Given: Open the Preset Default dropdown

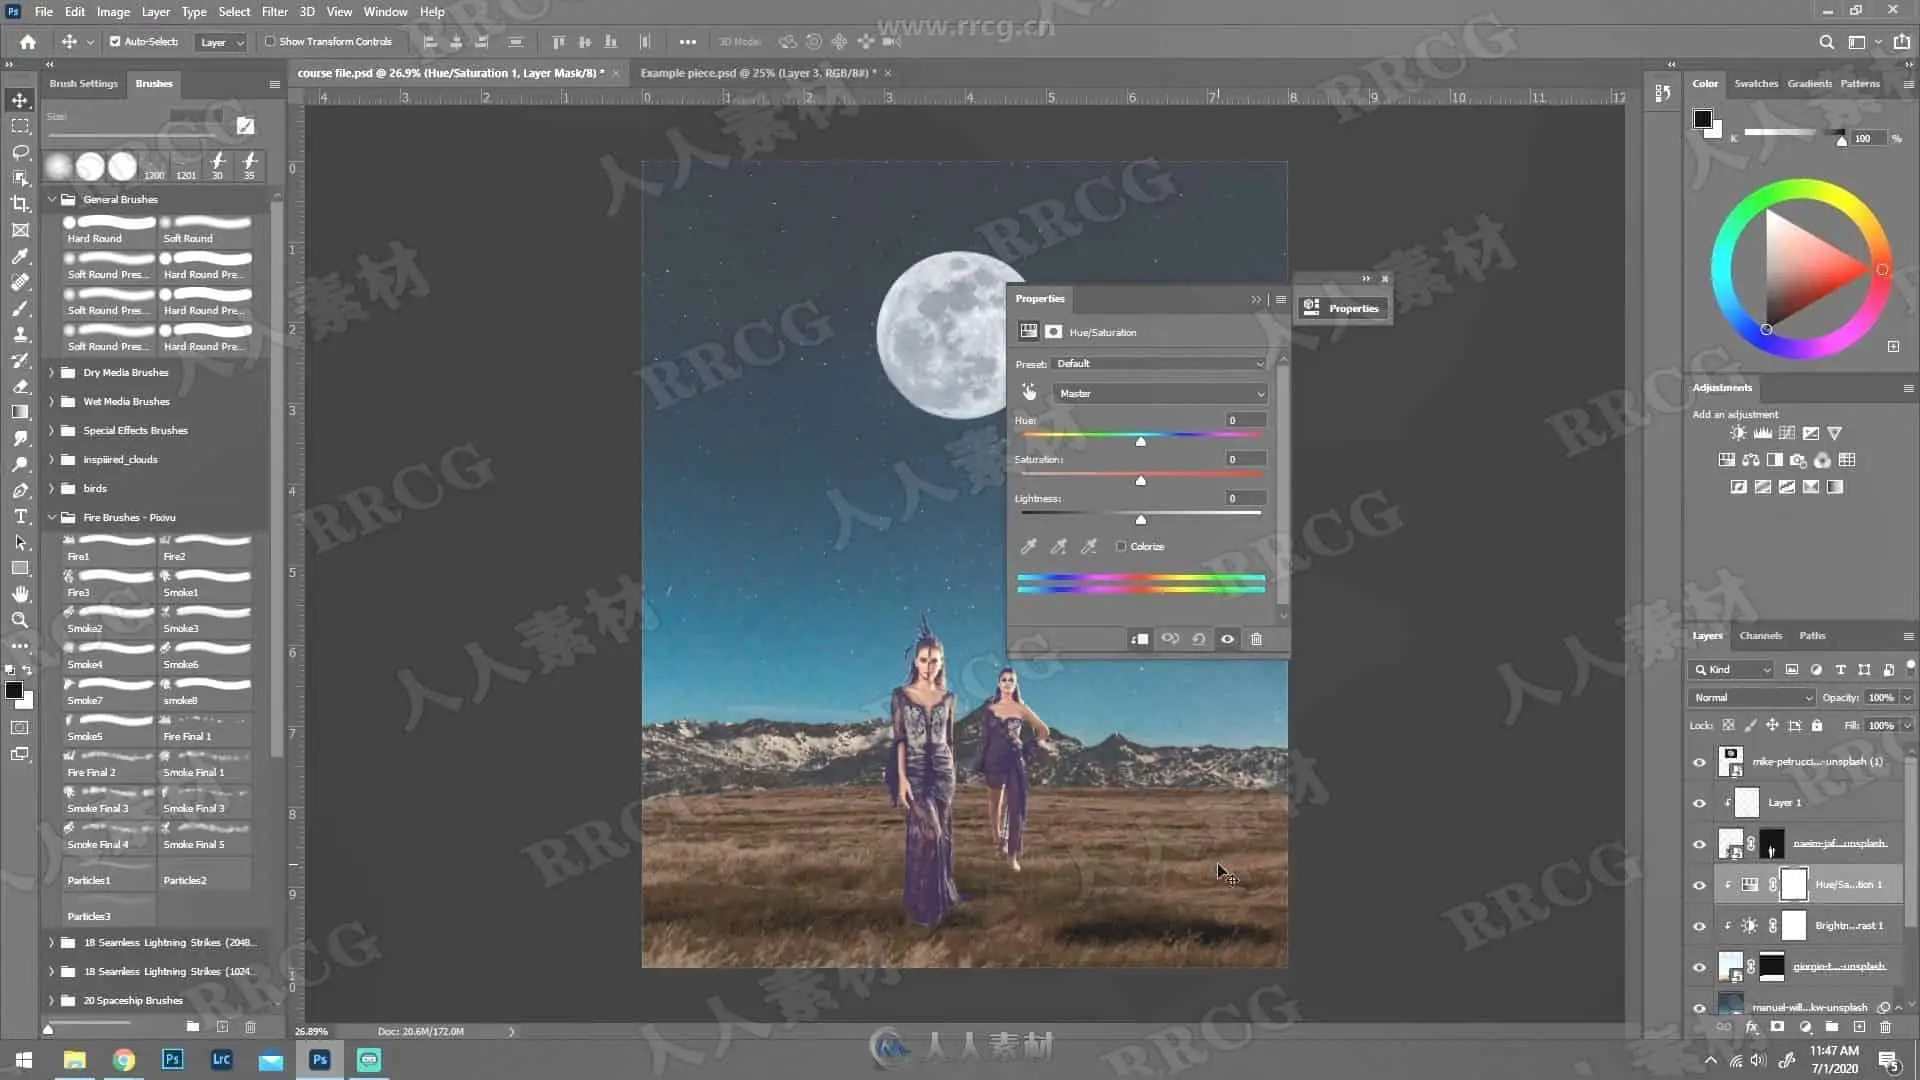Looking at the screenshot, I should (x=1160, y=364).
